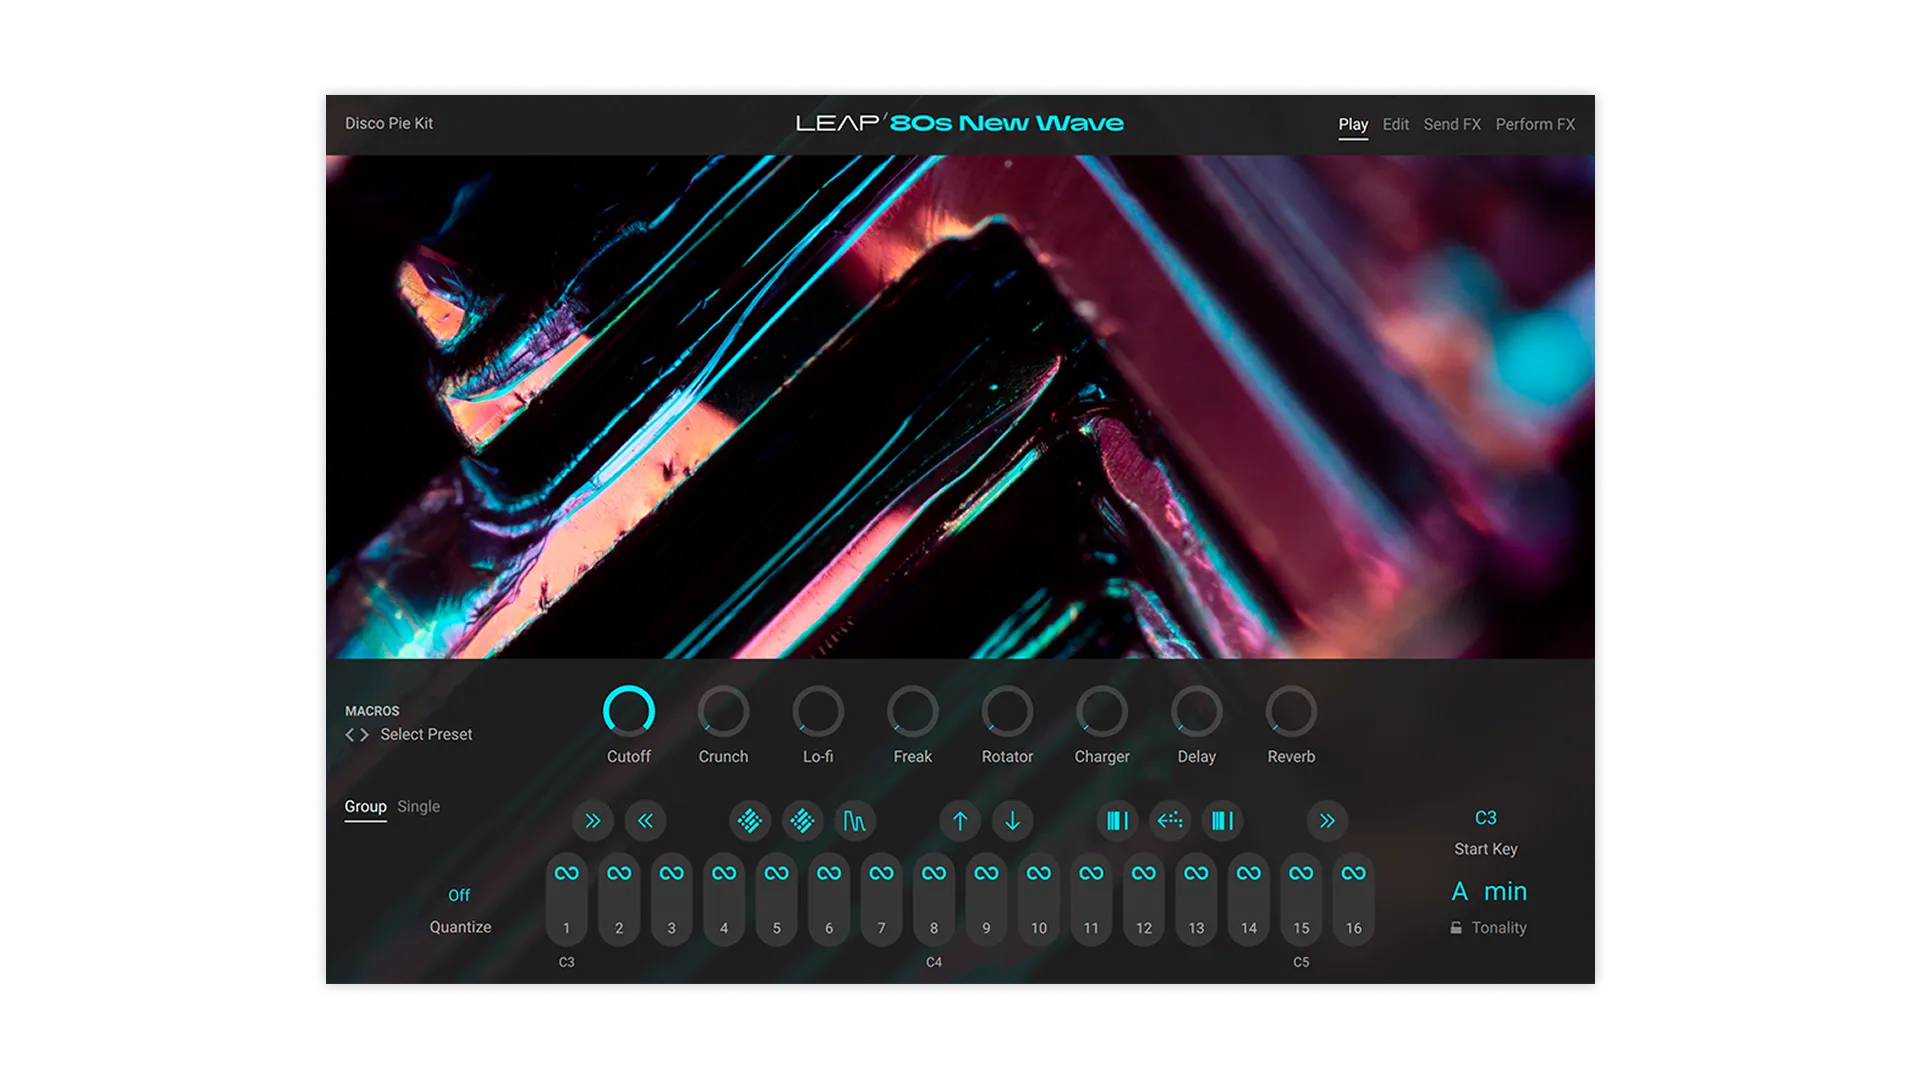This screenshot has height=1080, width=1920.
Task: Click the previous preset left chevron
Action: 348,735
